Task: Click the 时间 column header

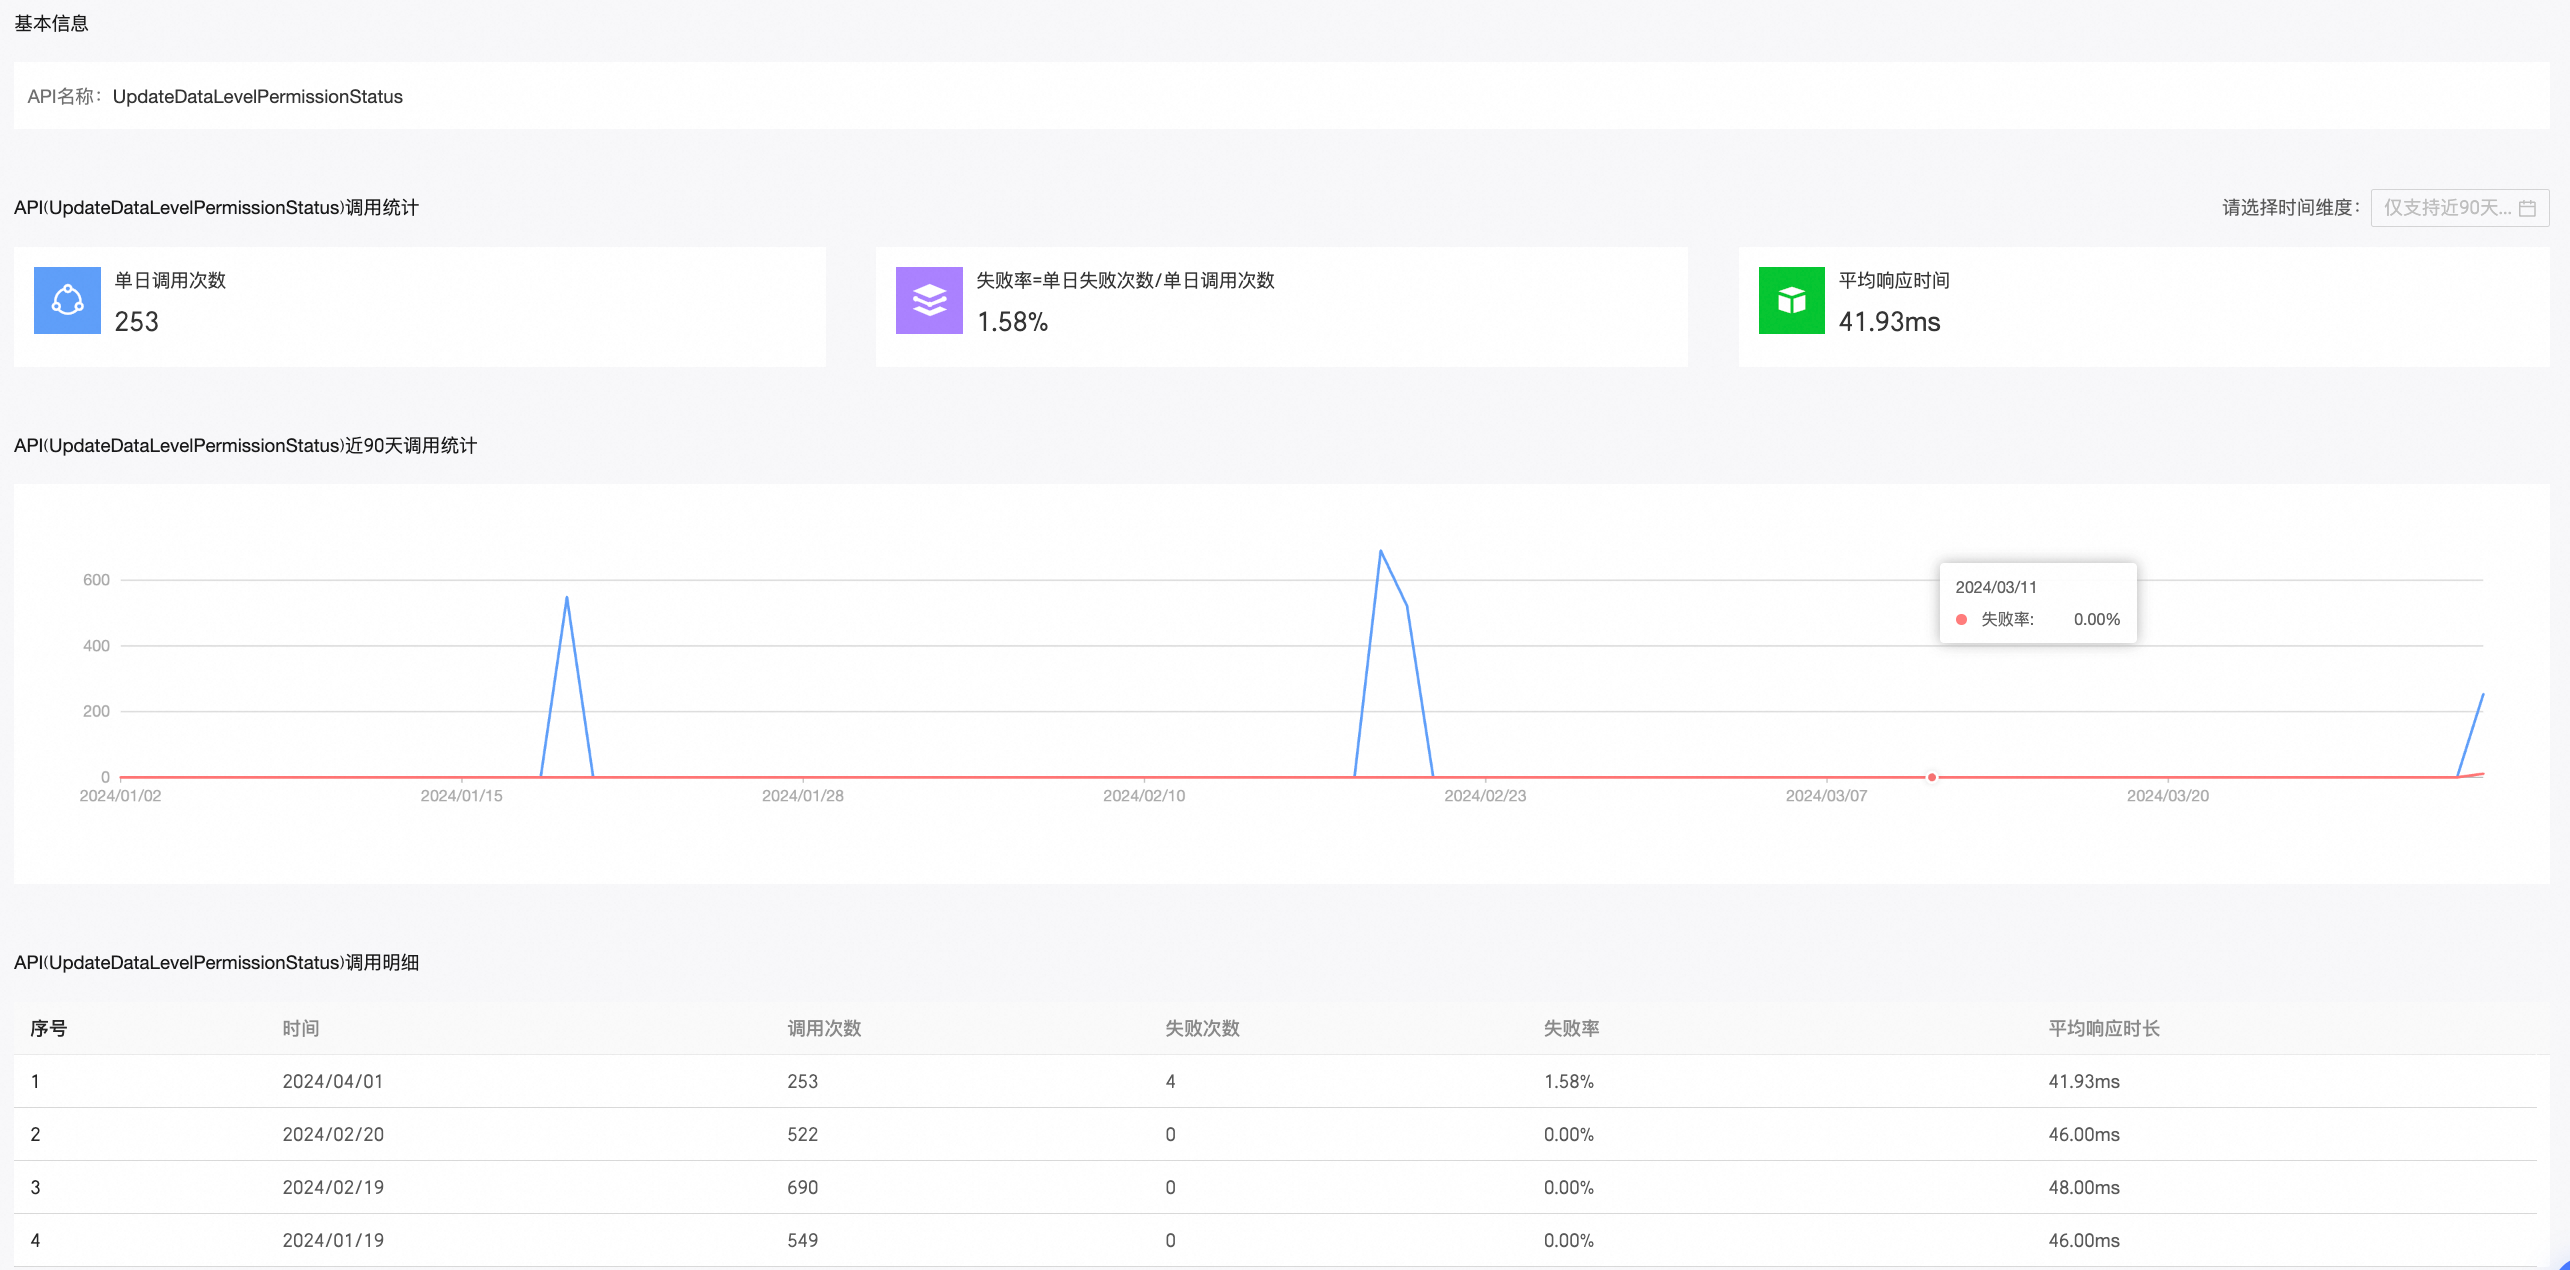Action: [x=300, y=1028]
